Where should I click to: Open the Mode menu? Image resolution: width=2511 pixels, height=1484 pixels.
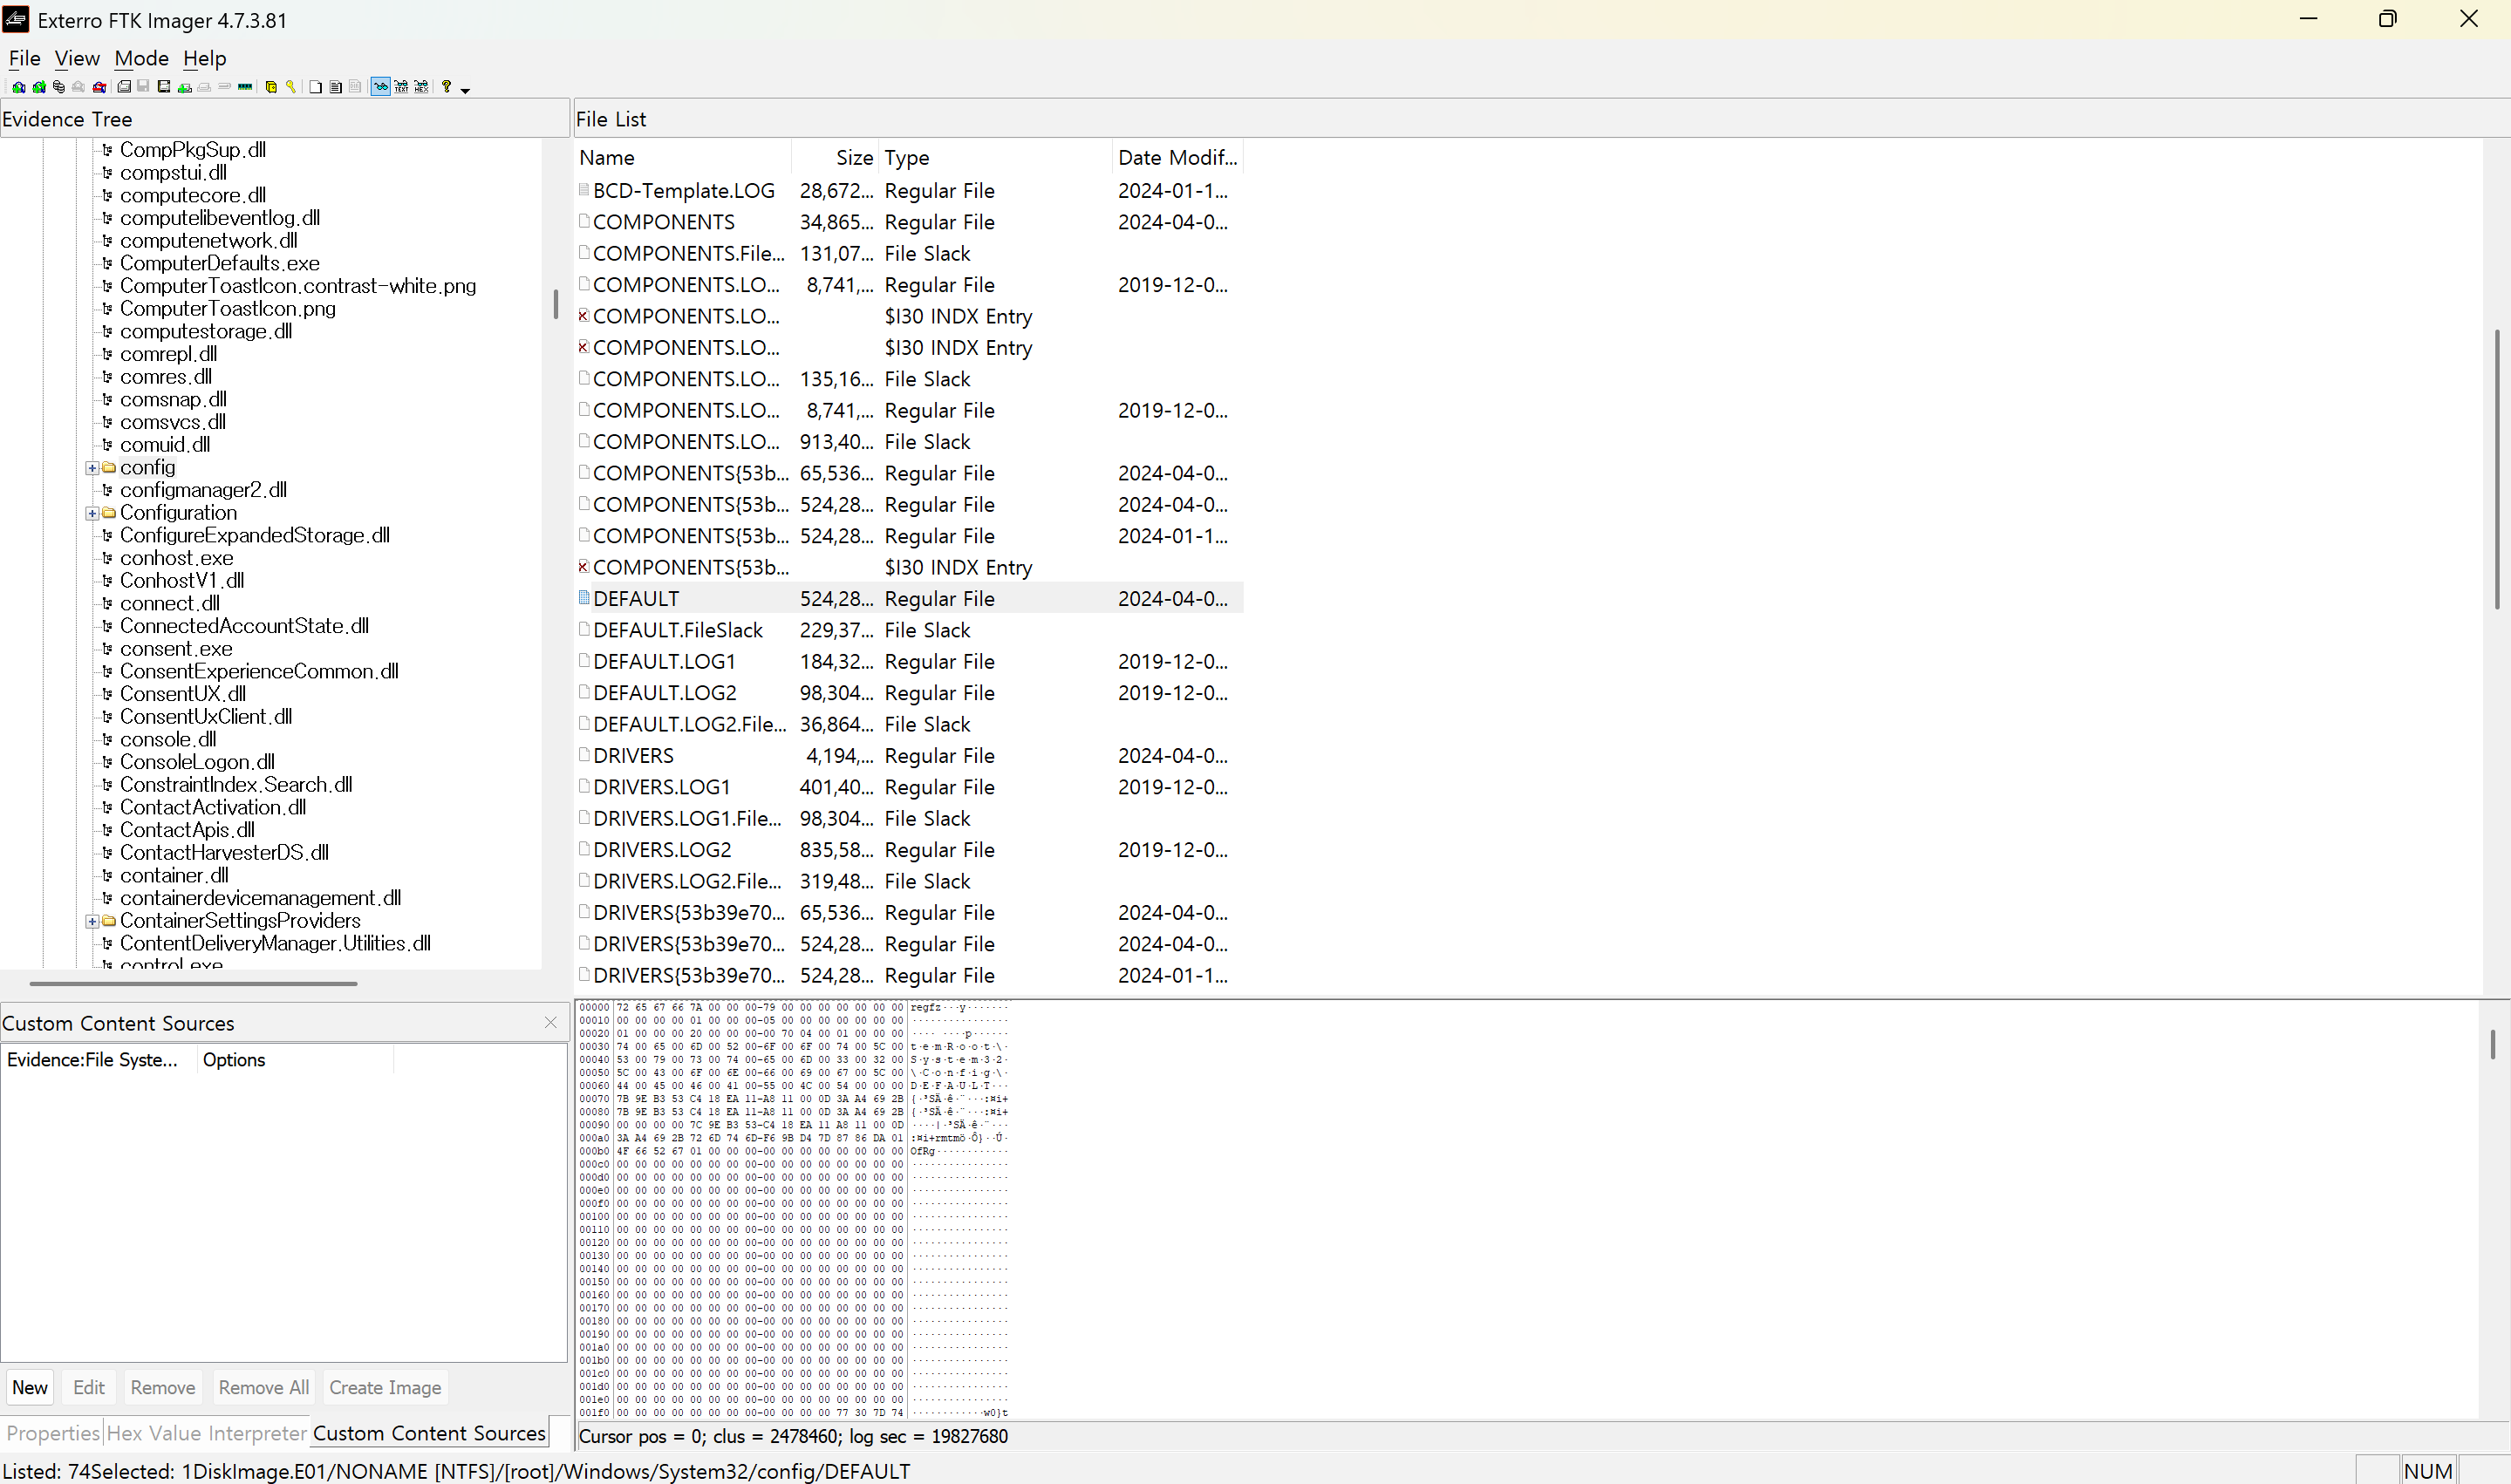pos(141,58)
